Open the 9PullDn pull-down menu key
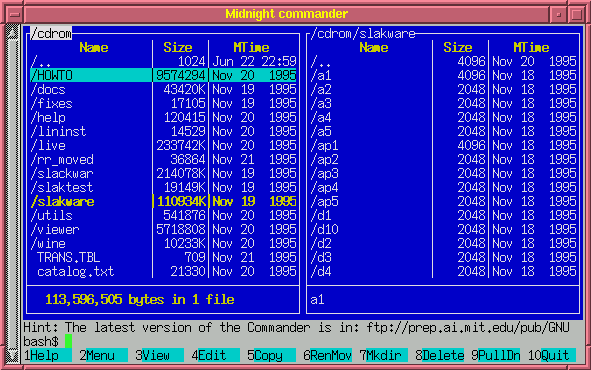 [496, 355]
